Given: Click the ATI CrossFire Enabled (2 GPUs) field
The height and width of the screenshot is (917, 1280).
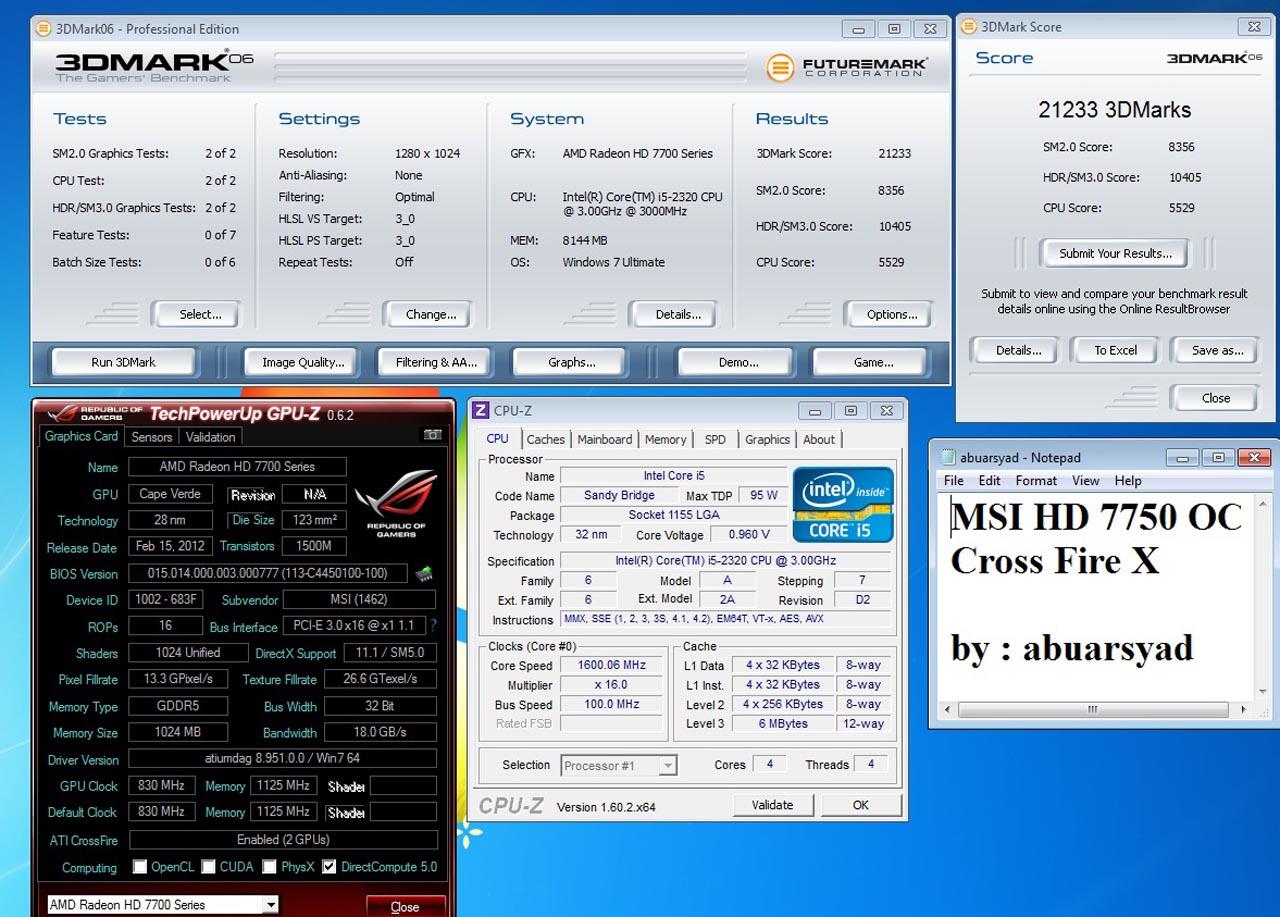Looking at the screenshot, I should pyautogui.click(x=282, y=839).
